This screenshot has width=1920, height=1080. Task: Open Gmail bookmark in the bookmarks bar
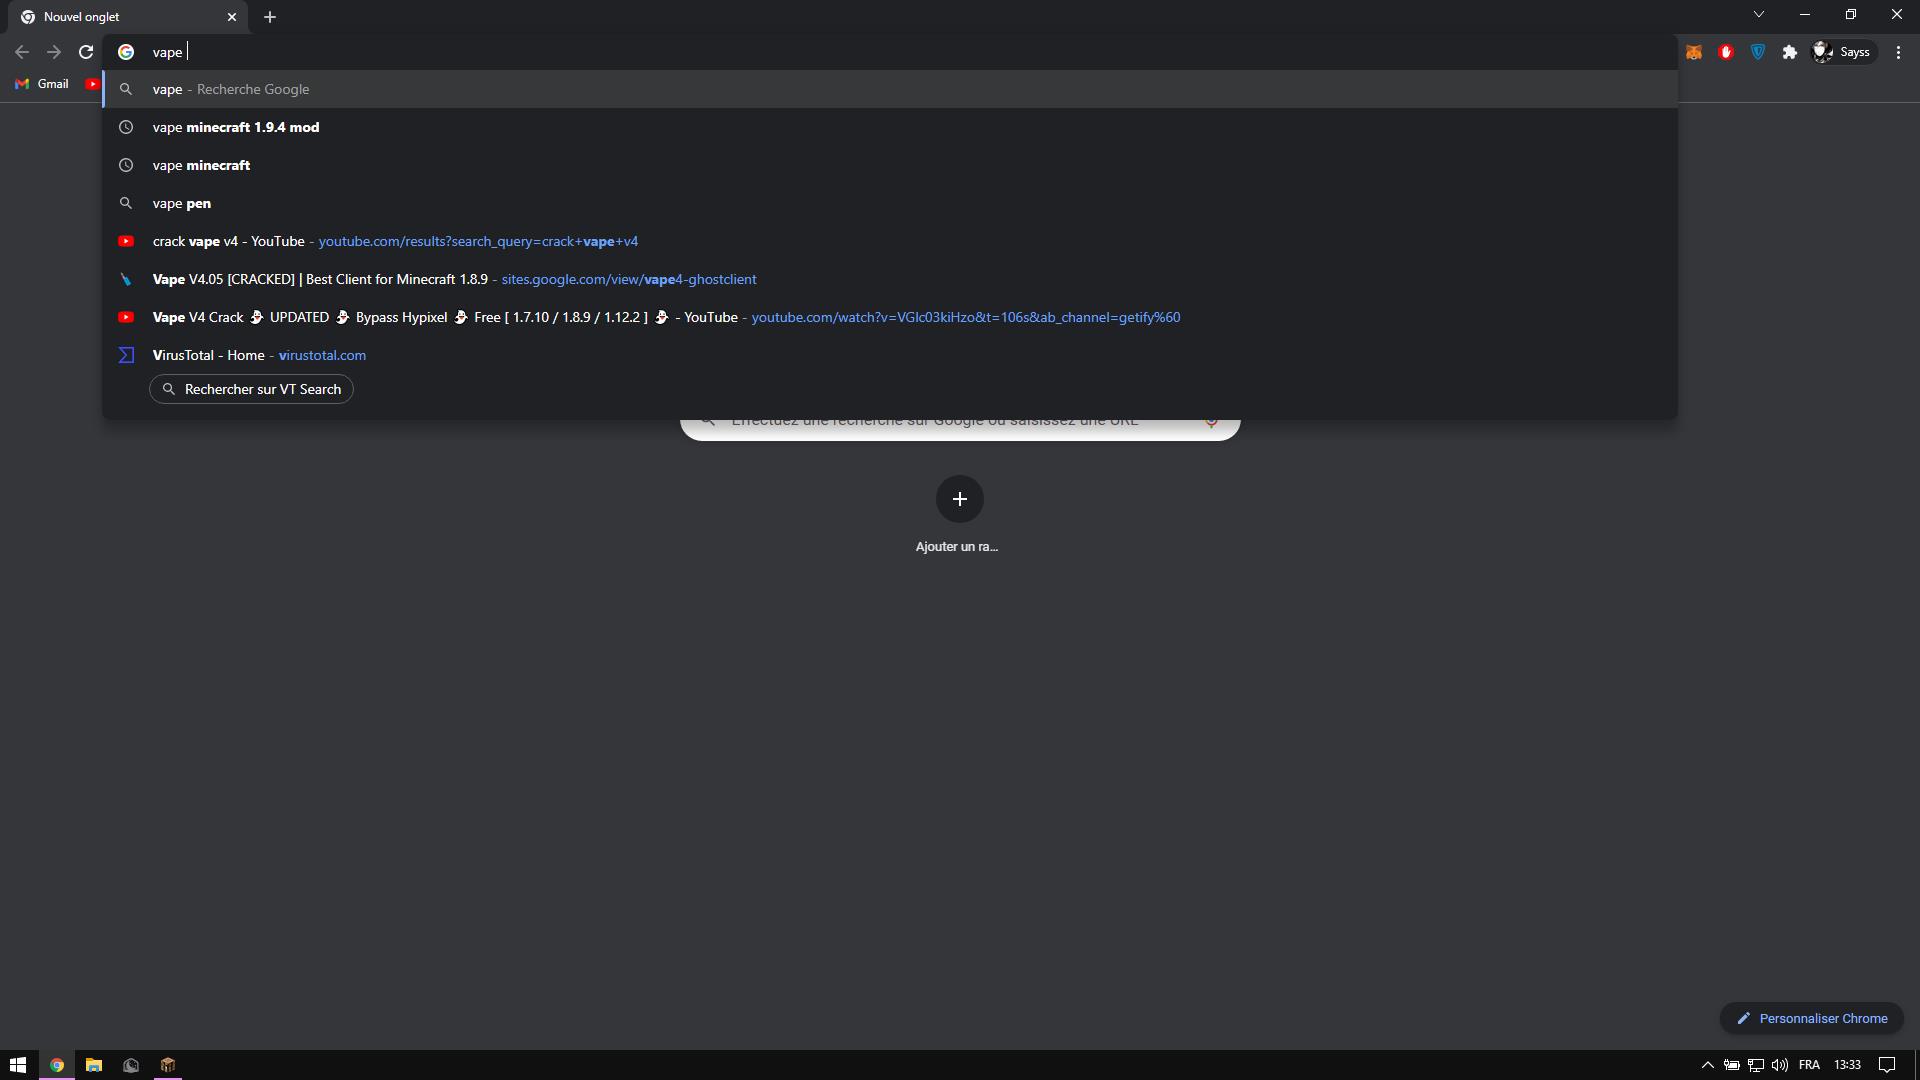coord(42,84)
